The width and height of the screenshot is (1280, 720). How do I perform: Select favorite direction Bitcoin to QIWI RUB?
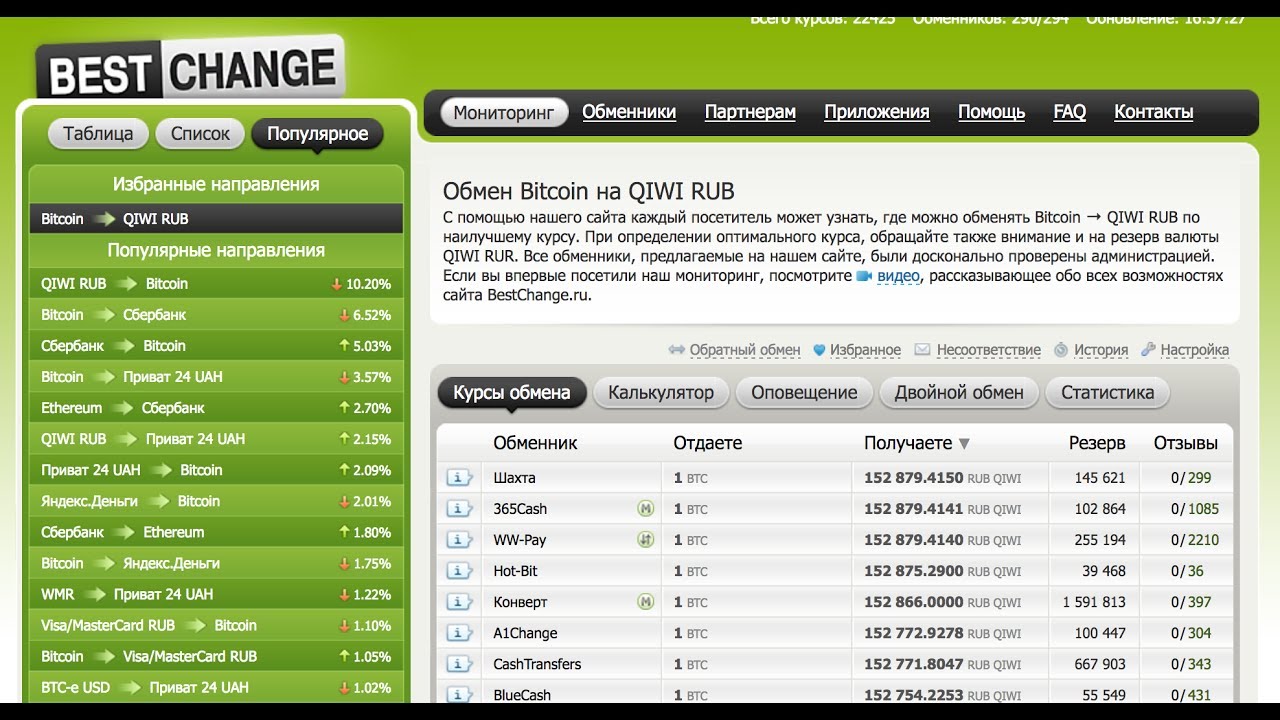pyautogui.click(x=216, y=219)
